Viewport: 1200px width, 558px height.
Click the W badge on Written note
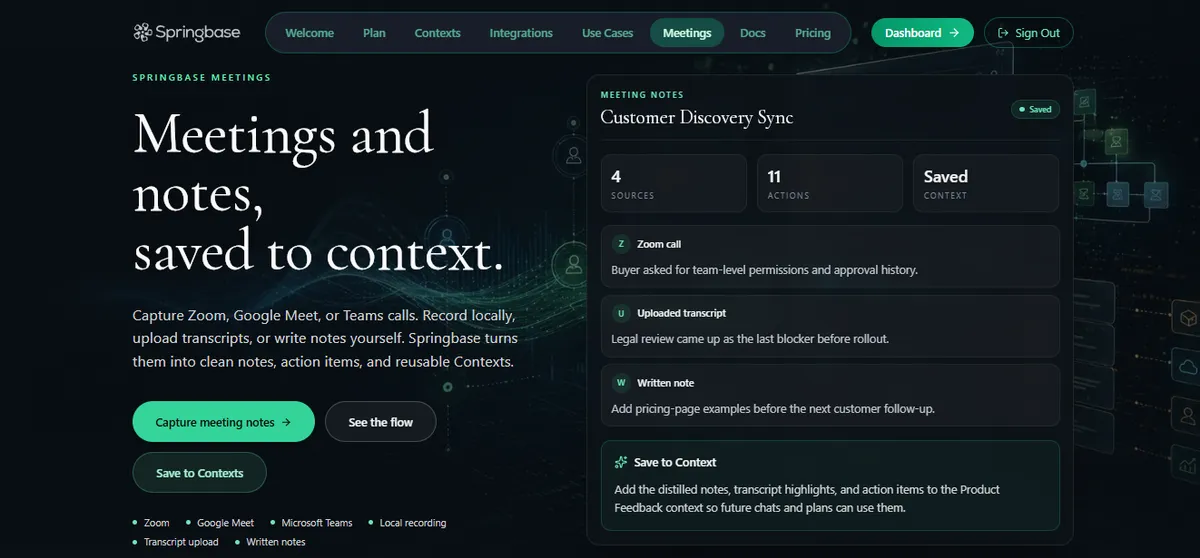tap(621, 383)
